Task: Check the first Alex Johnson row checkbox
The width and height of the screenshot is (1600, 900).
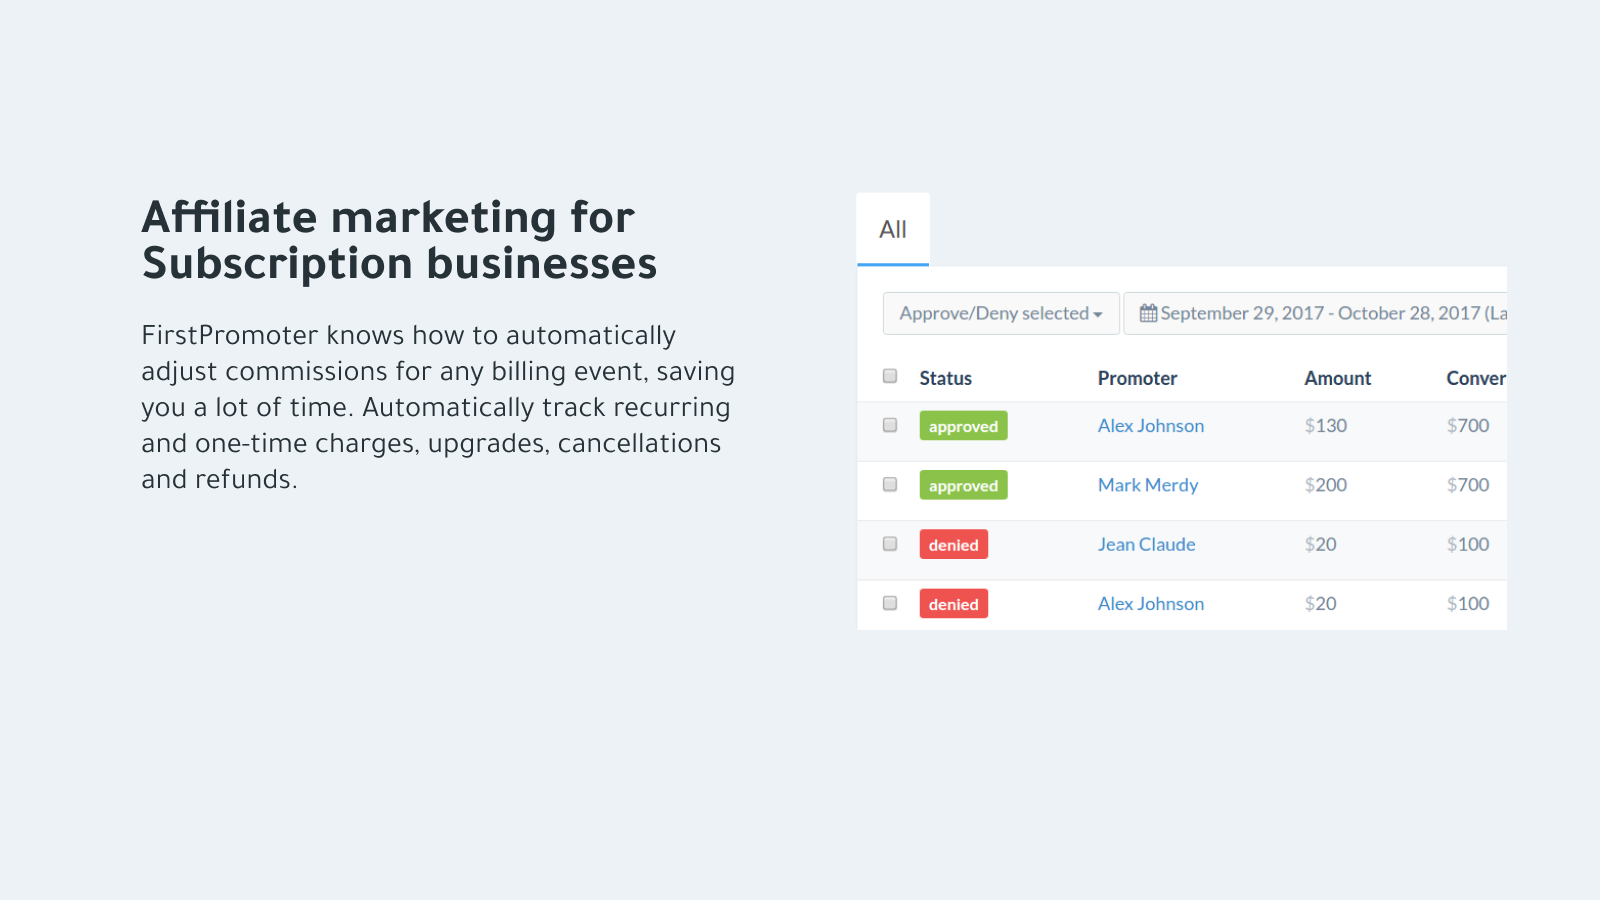Action: pyautogui.click(x=890, y=425)
